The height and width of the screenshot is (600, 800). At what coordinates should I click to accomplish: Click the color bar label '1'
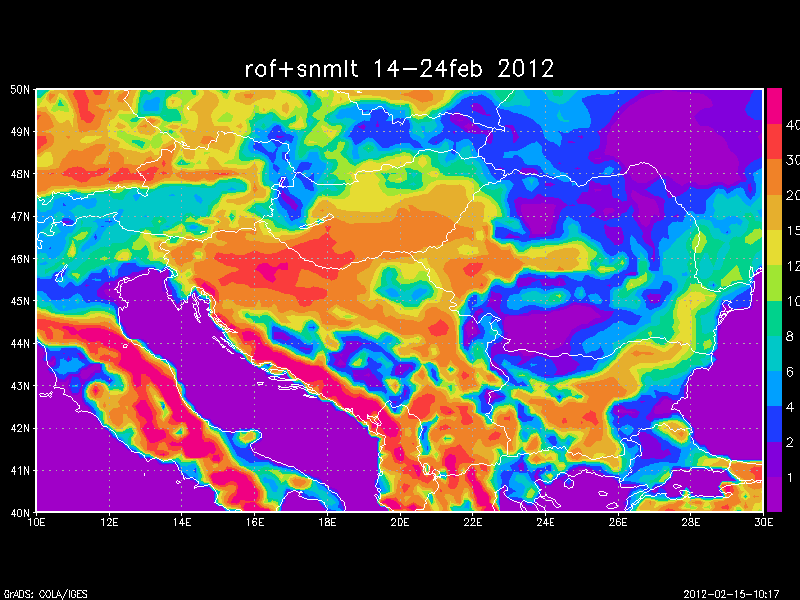click(790, 478)
